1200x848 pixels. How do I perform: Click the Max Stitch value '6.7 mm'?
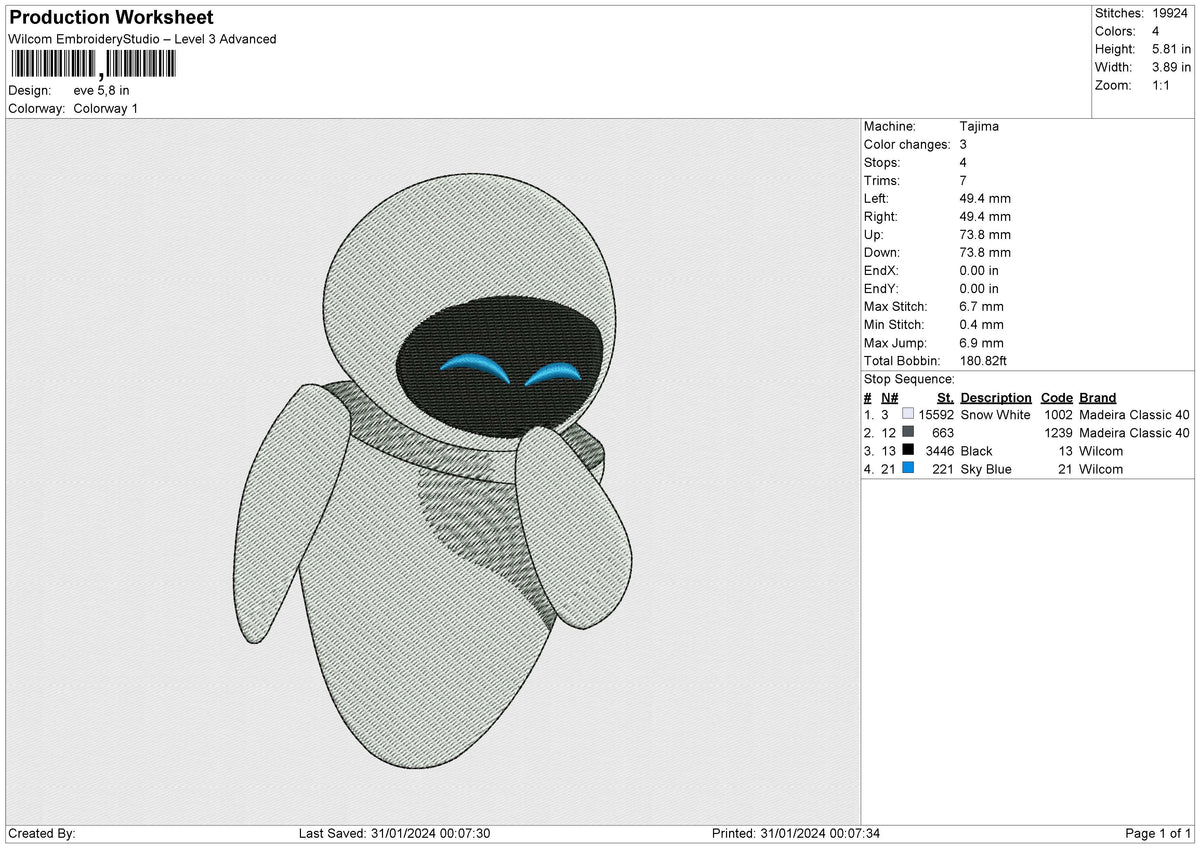click(981, 306)
